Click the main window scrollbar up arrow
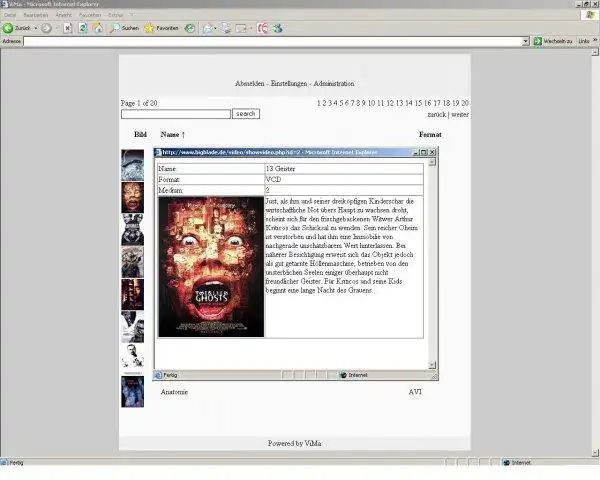600x480 pixels. click(595, 52)
